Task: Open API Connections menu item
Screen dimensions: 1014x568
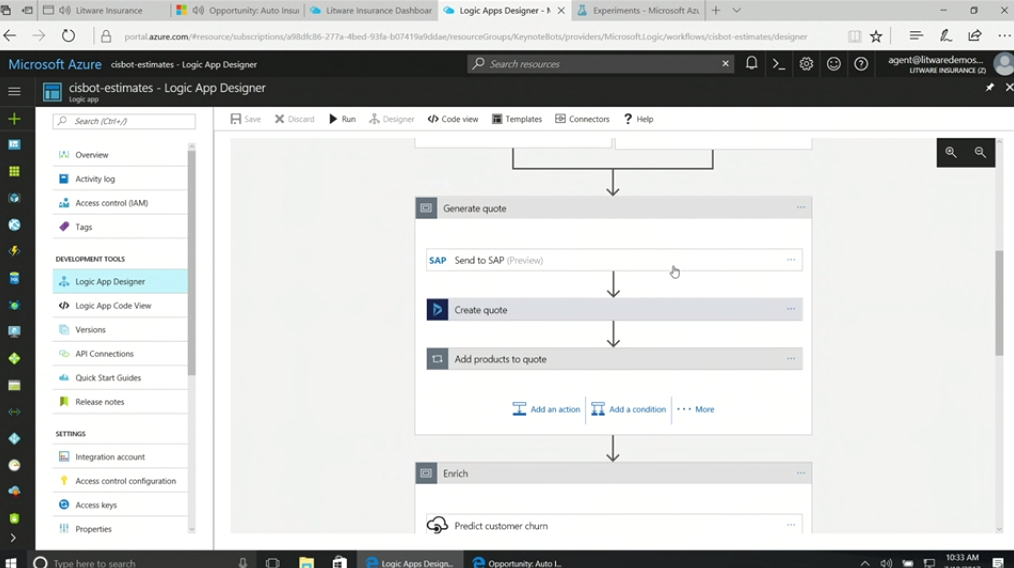Action: click(120, 353)
